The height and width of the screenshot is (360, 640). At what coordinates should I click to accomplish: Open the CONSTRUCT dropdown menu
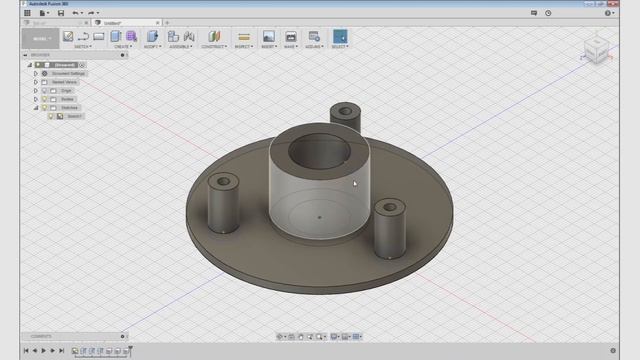click(214, 47)
